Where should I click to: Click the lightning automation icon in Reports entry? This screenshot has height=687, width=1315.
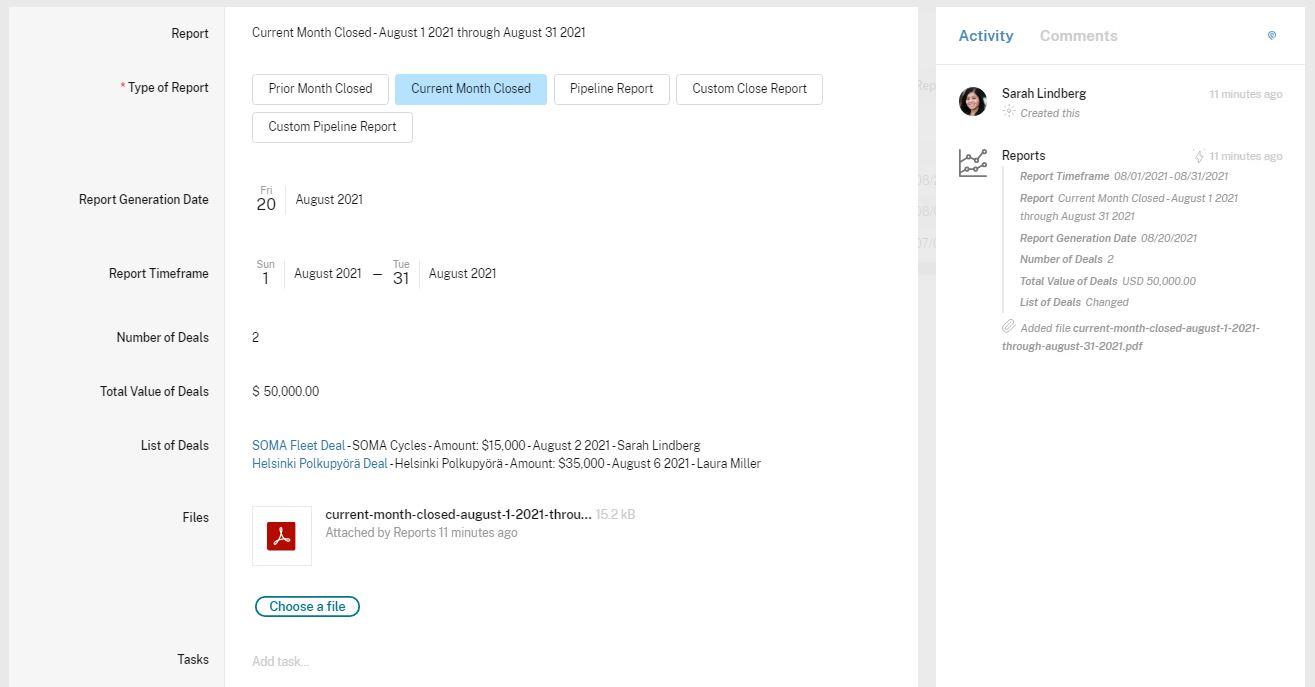(x=1198, y=156)
